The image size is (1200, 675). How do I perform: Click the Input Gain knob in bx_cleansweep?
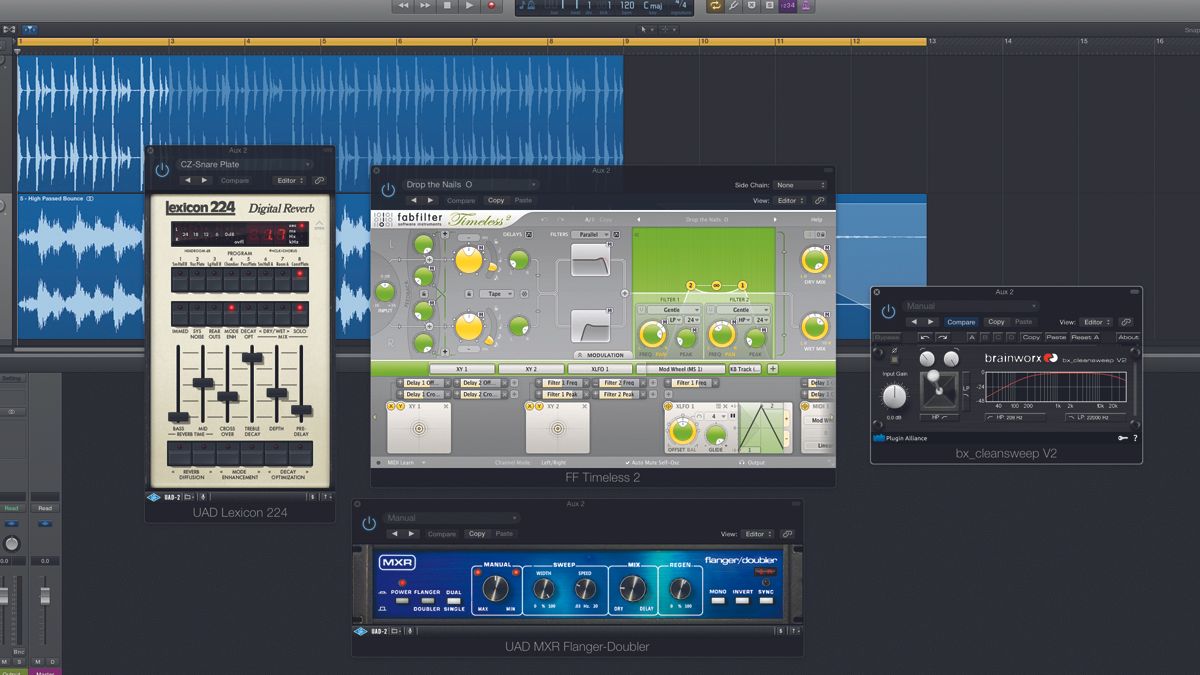[x=894, y=396]
